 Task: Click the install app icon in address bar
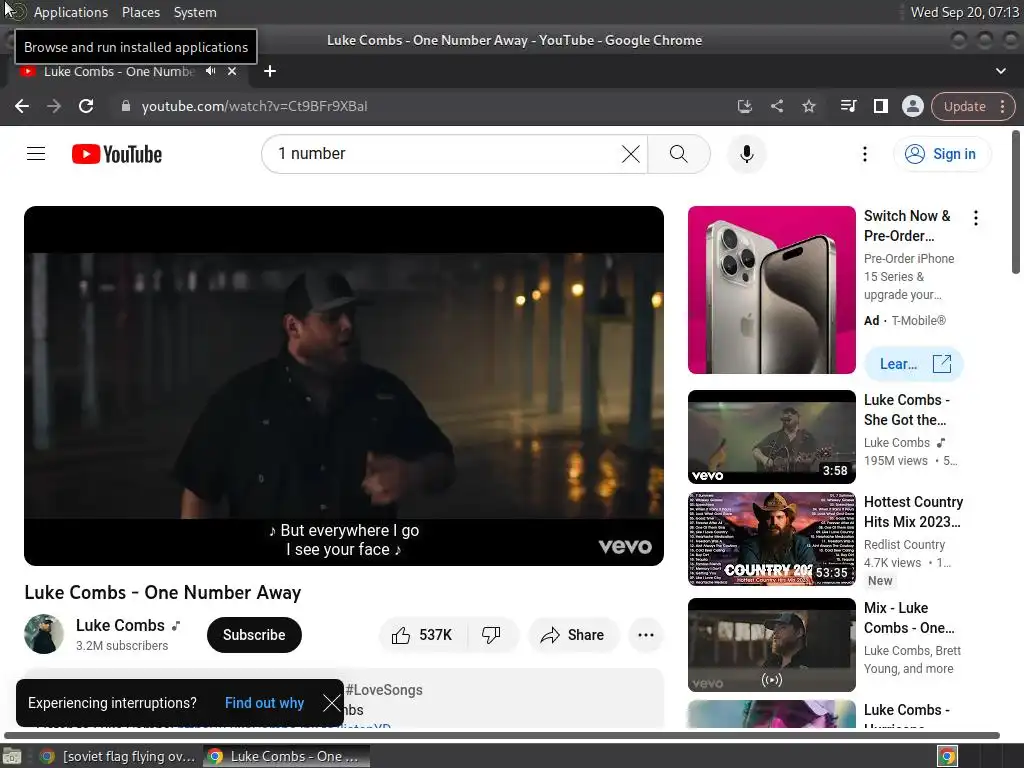coord(744,106)
